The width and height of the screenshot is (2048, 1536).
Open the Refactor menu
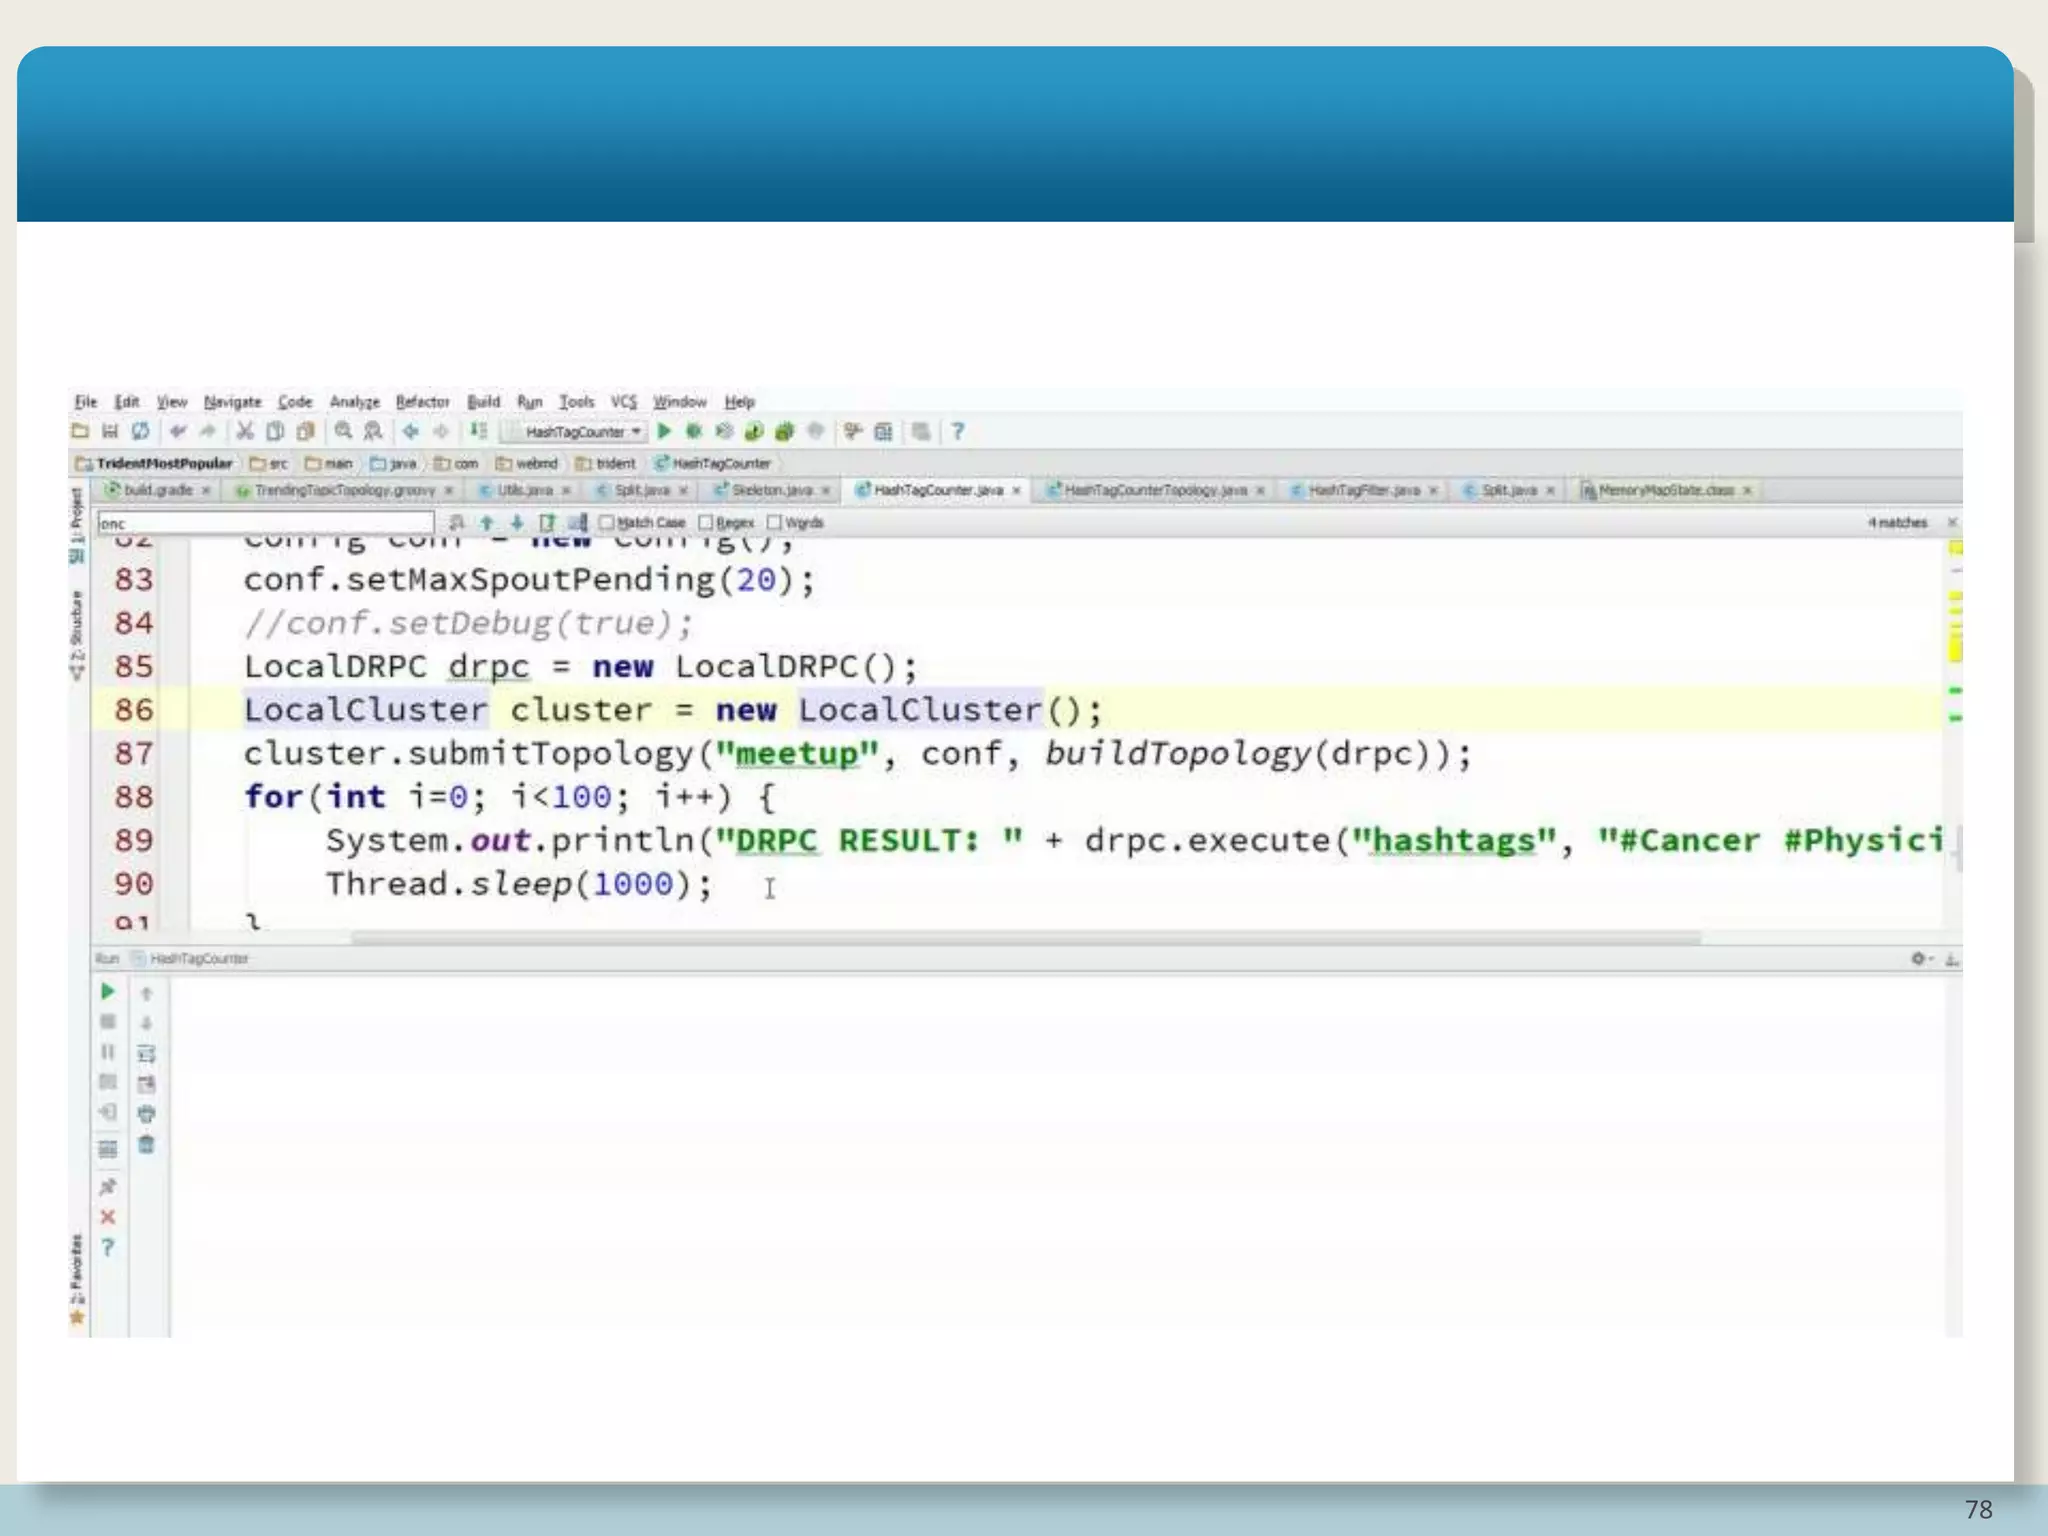[x=422, y=401]
